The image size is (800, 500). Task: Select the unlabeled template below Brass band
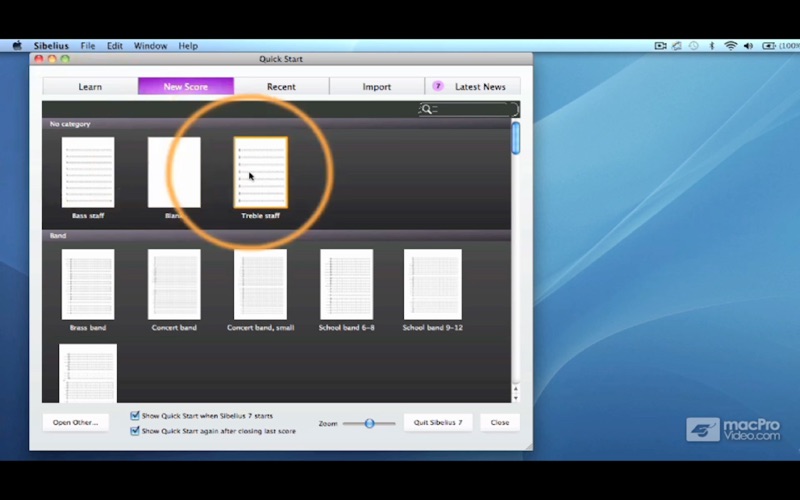click(88, 373)
